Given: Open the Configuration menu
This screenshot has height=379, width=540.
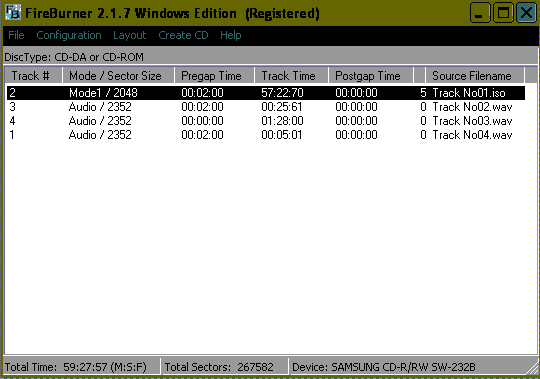Looking at the screenshot, I should pyautogui.click(x=69, y=35).
